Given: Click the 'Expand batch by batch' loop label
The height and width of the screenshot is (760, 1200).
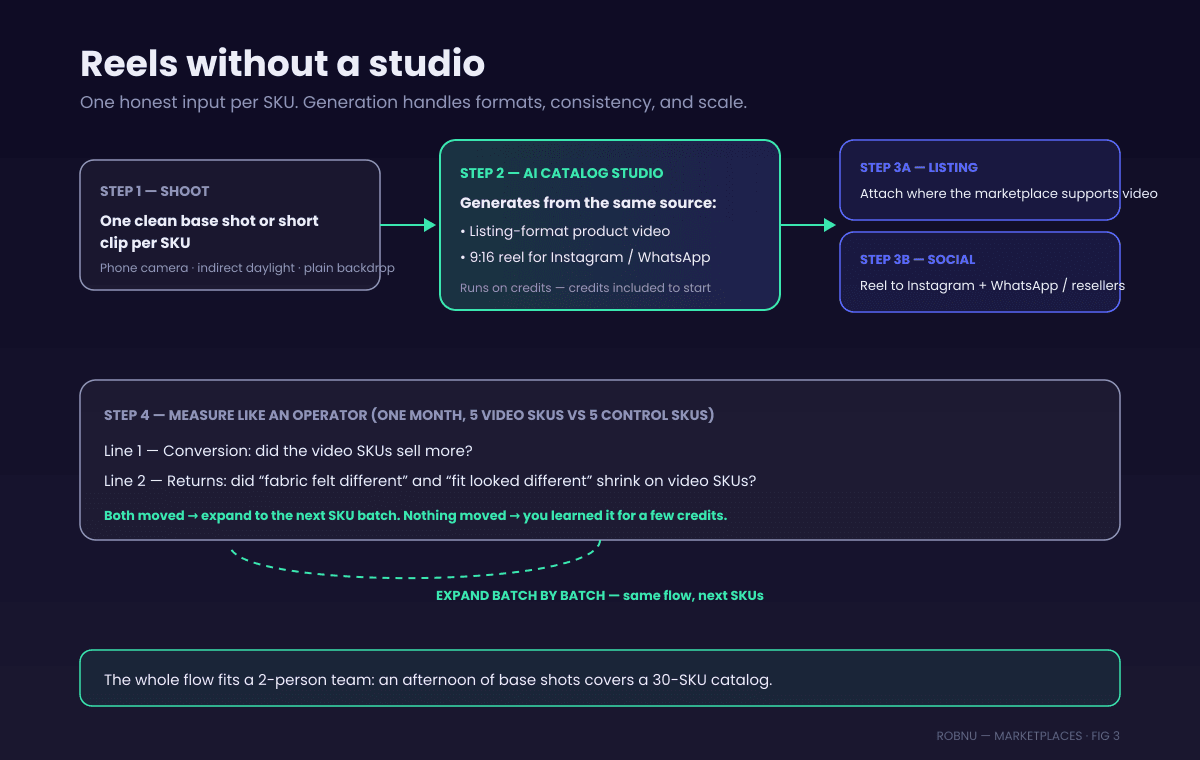Looking at the screenshot, I should click(x=599, y=595).
